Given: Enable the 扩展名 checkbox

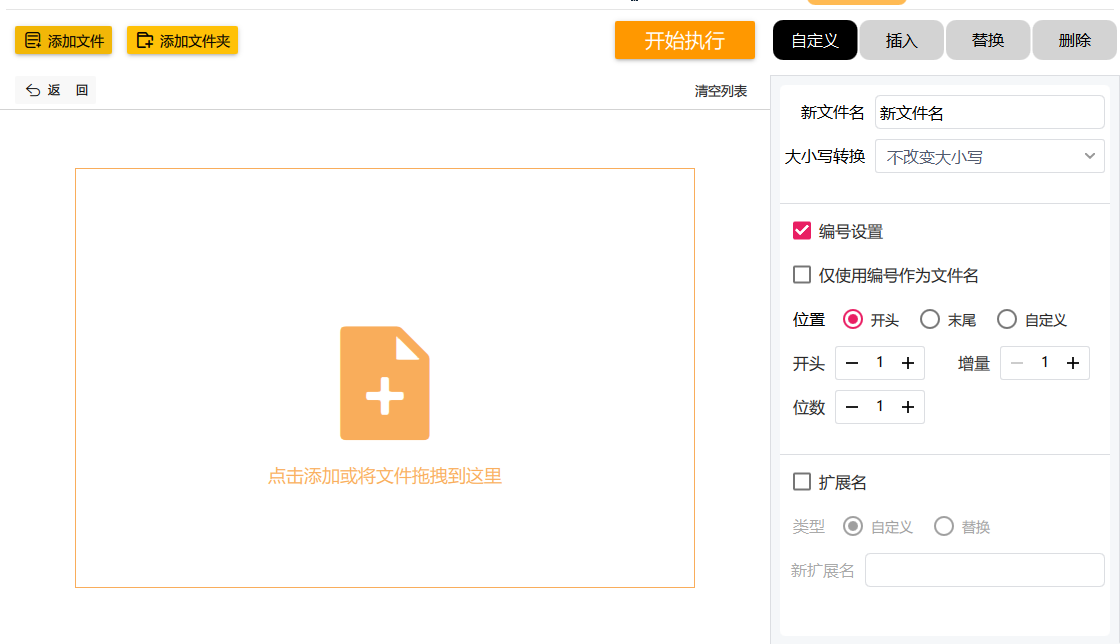Looking at the screenshot, I should pyautogui.click(x=801, y=482).
